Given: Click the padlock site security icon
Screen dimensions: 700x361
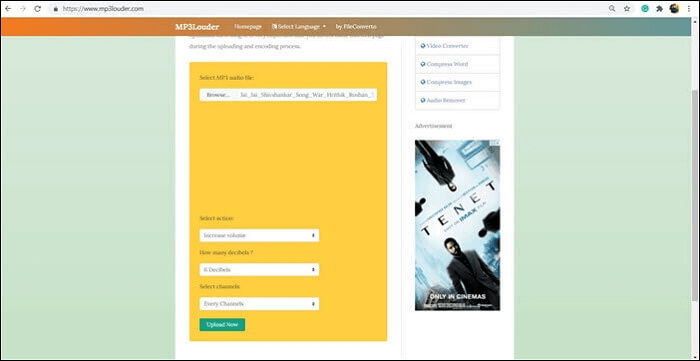Looking at the screenshot, I should (x=55, y=8).
